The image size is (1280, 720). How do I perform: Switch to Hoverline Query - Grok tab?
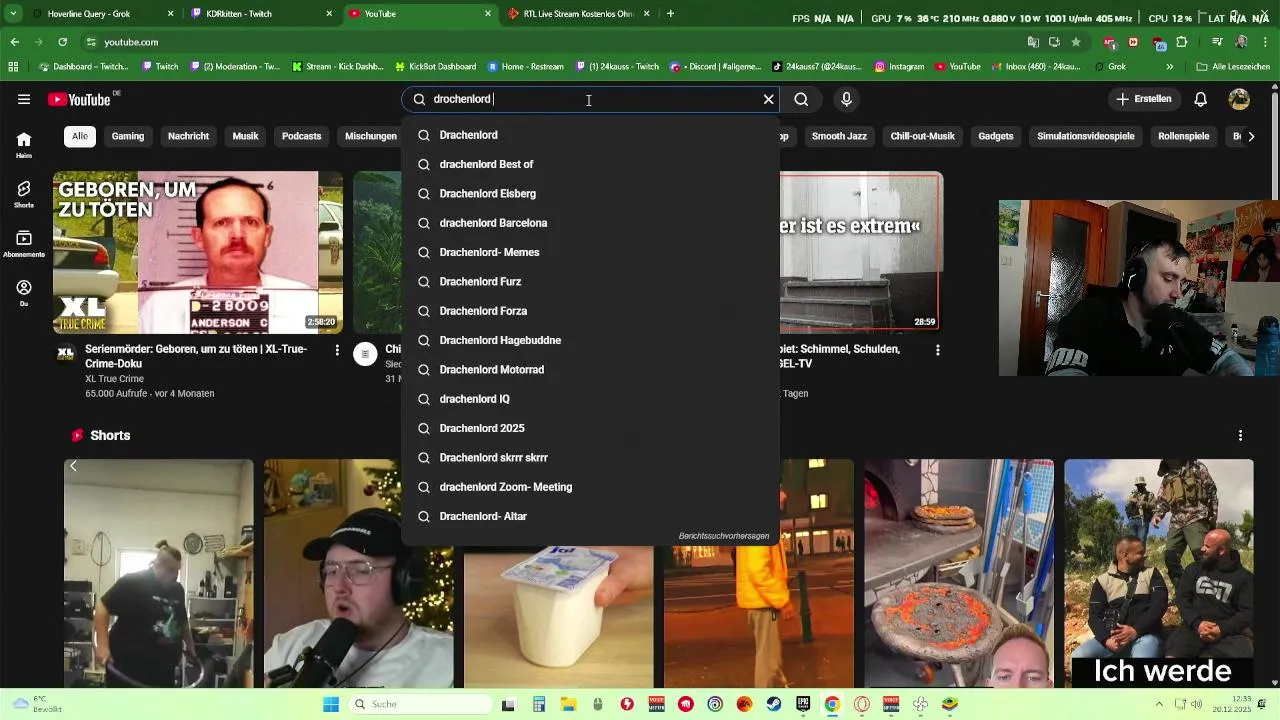click(101, 14)
